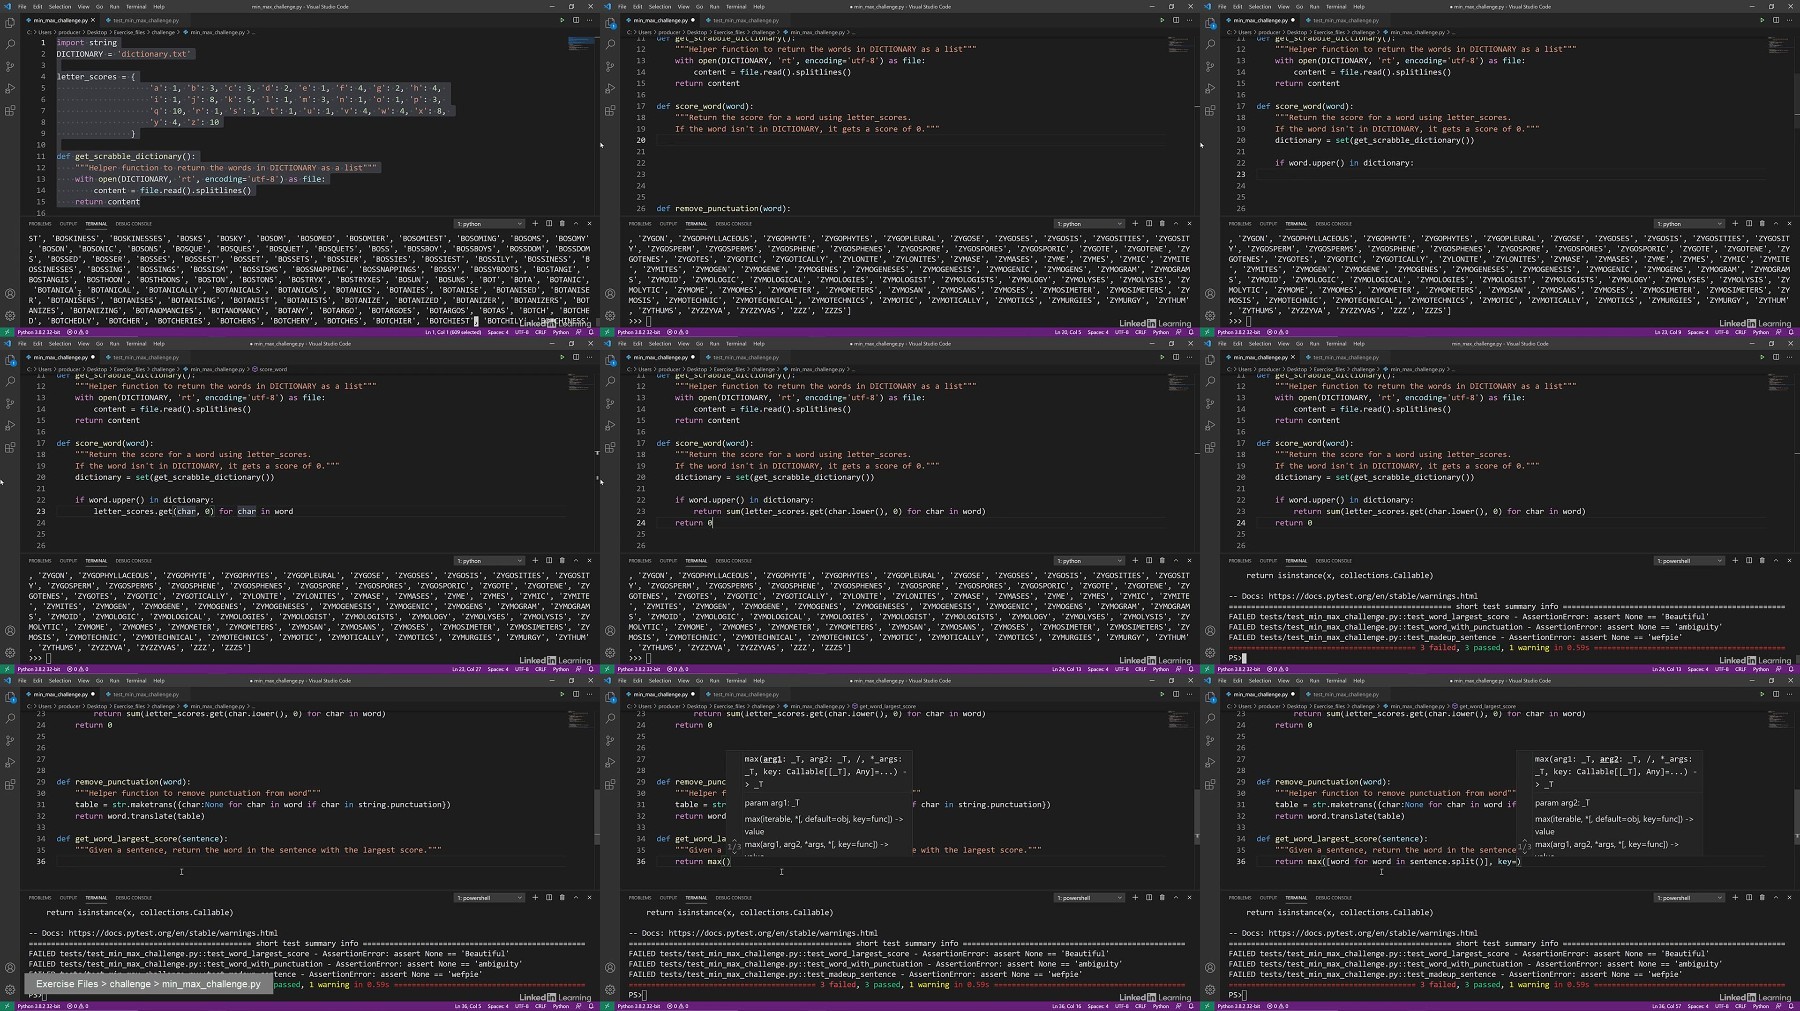
Task: Open Explorer in the window showing 'import string'
Action: (10, 22)
